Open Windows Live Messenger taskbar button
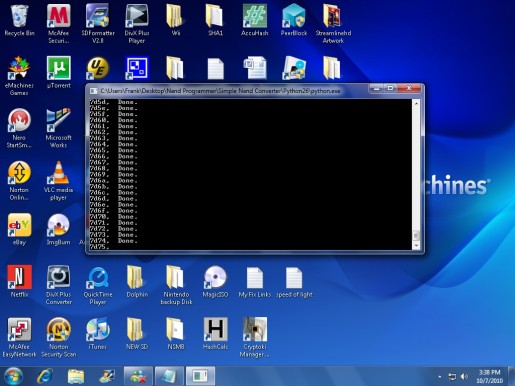This screenshot has width=515, height=386. tap(138, 376)
